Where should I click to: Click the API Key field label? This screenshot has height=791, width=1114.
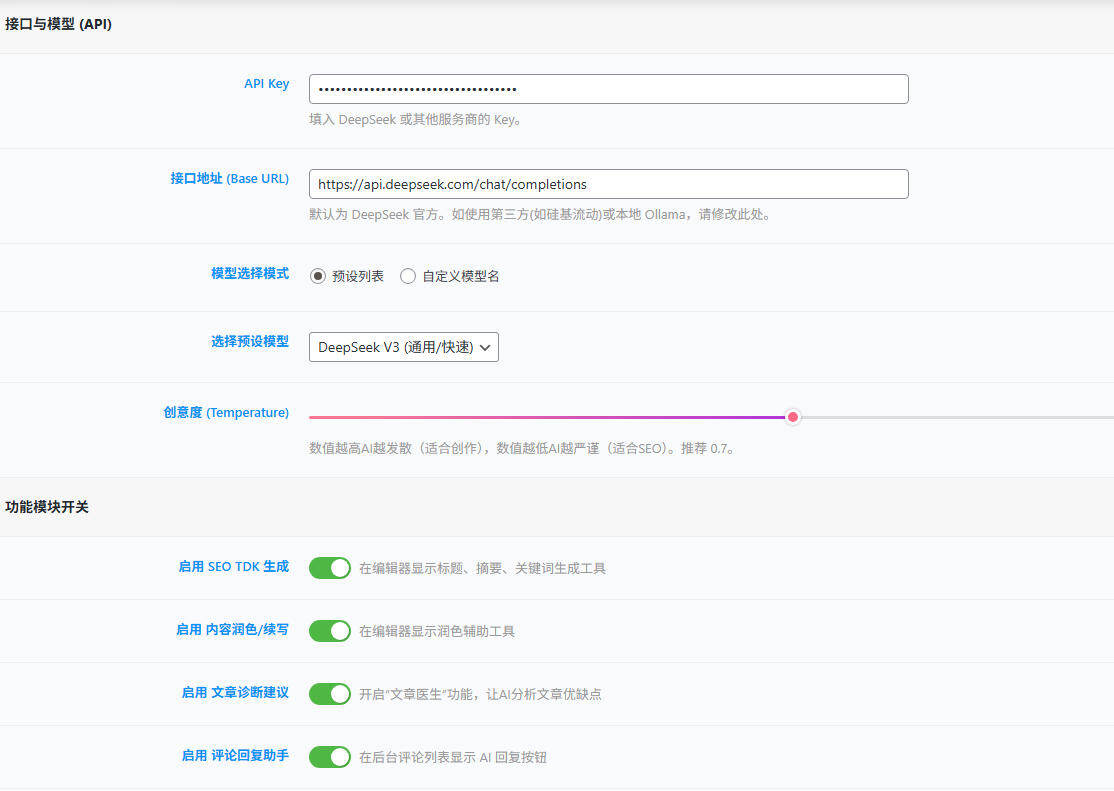[266, 84]
